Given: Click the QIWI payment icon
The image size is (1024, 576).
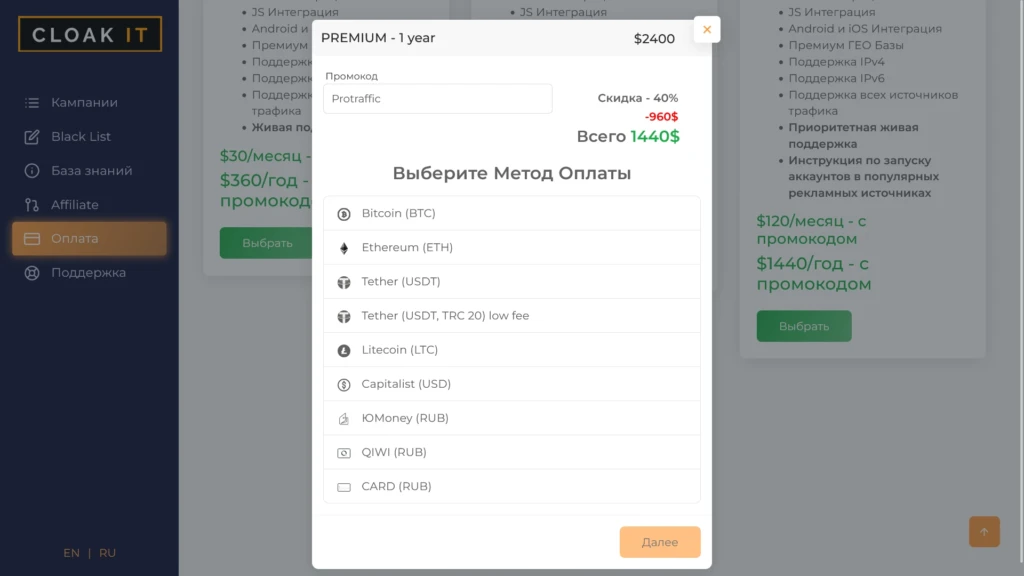Looking at the screenshot, I should tap(344, 453).
